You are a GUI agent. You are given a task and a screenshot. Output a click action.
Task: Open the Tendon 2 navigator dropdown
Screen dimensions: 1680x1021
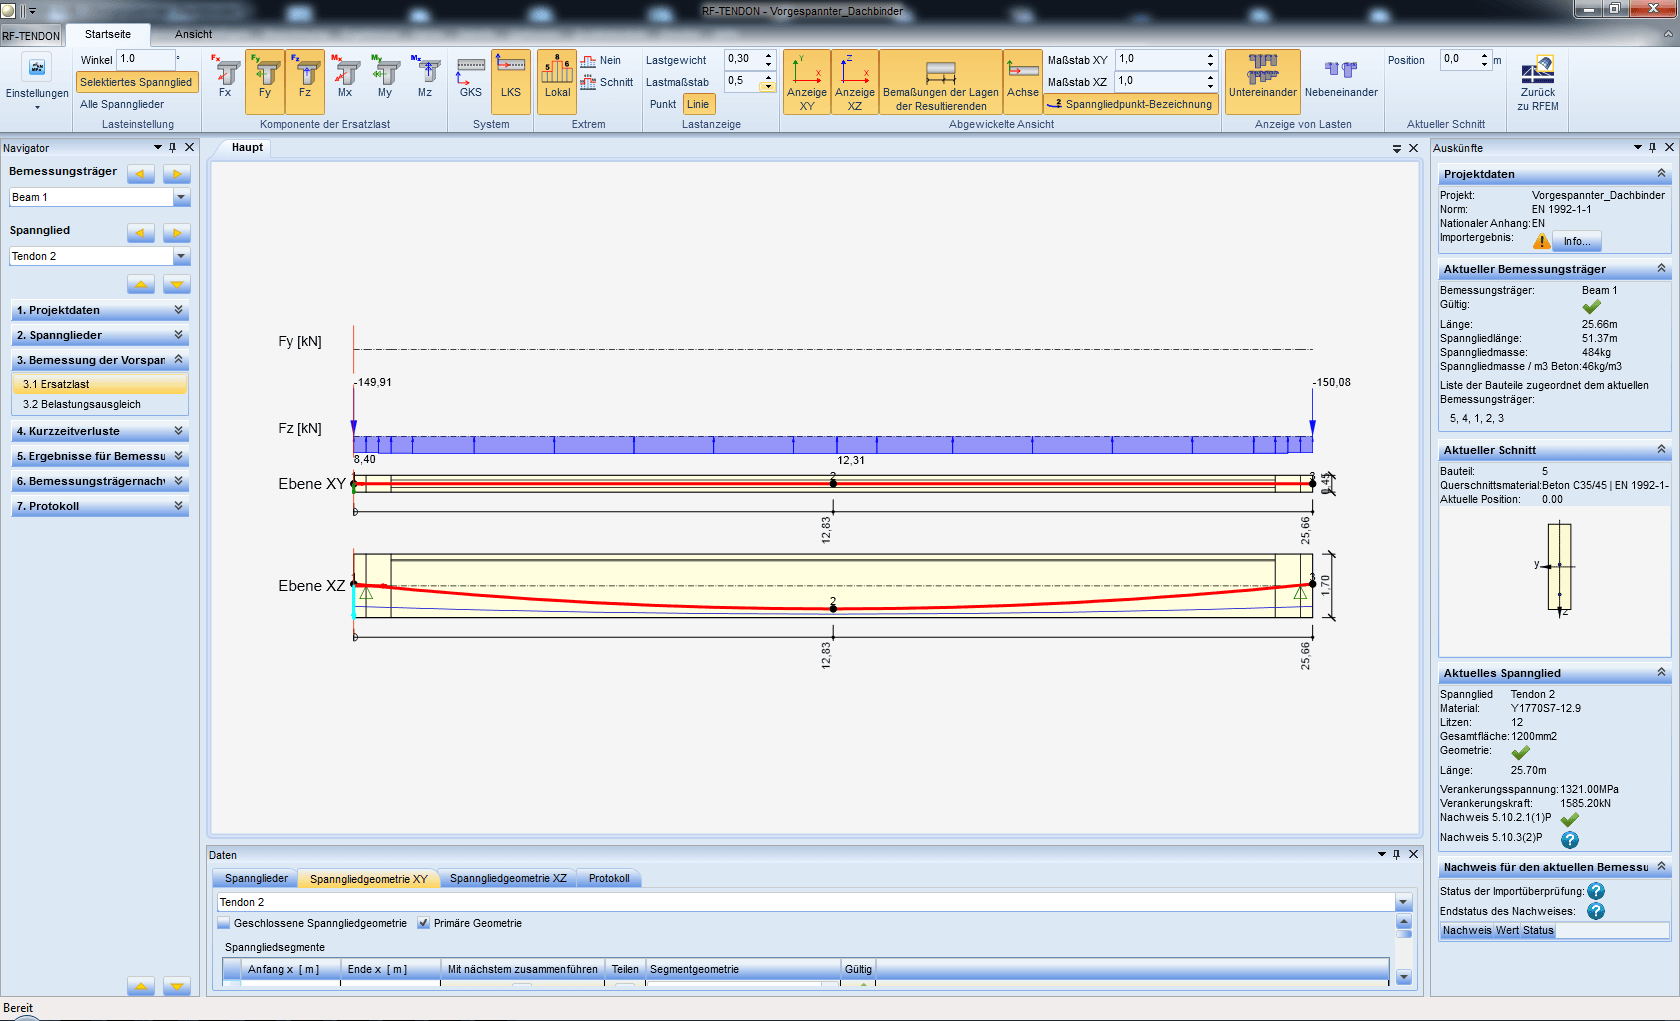(x=182, y=256)
